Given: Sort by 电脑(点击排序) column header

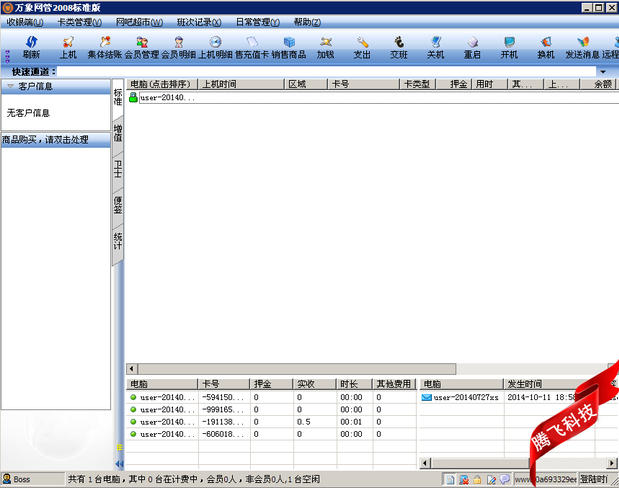Looking at the screenshot, I should coord(161,84).
